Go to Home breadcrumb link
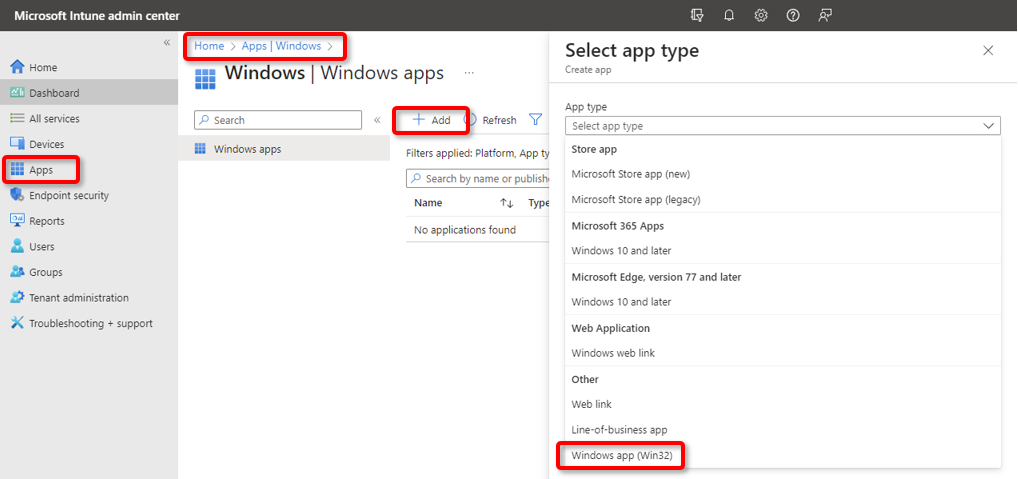Viewport: 1018px width, 479px height. click(209, 46)
